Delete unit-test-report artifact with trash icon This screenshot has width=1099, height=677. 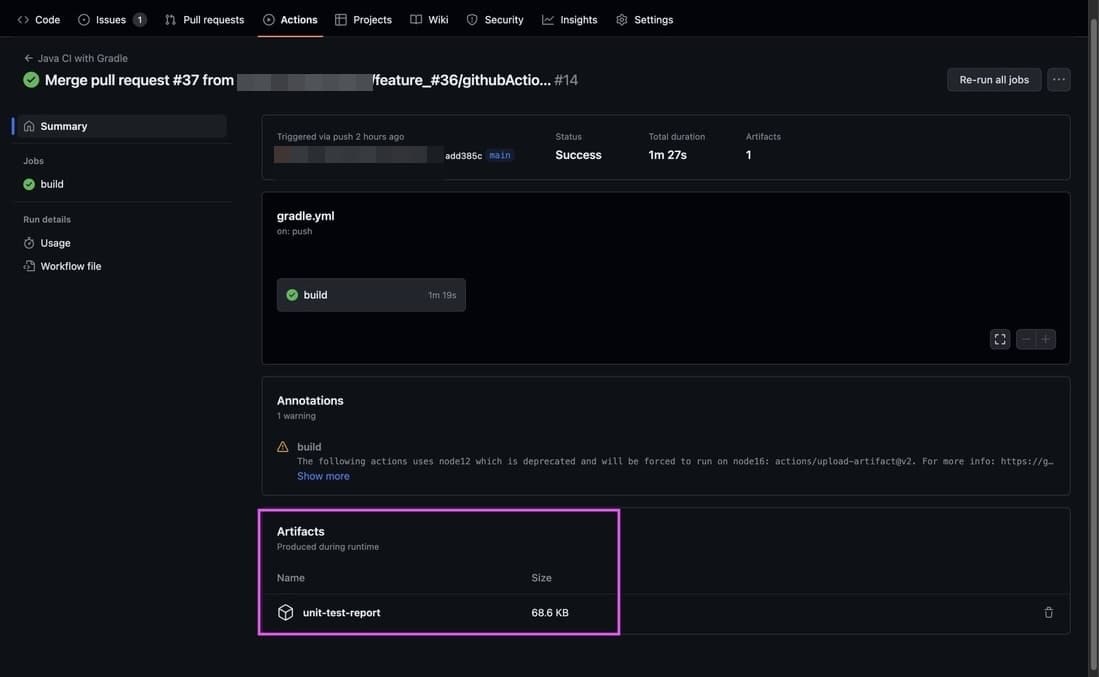[x=1049, y=613]
